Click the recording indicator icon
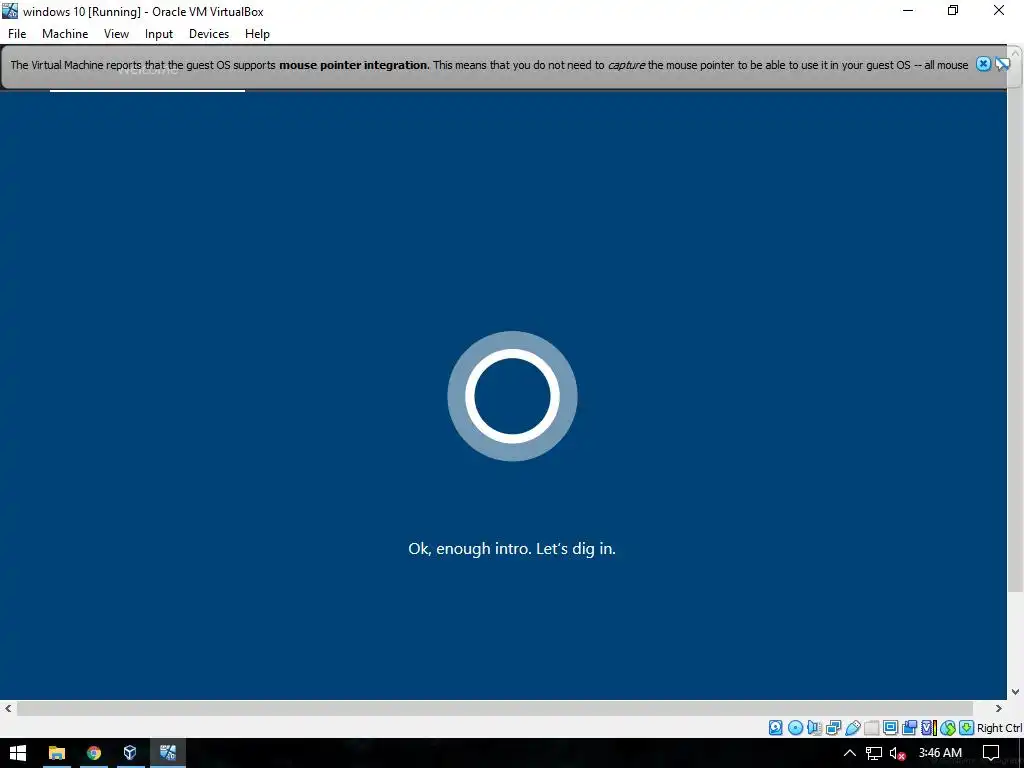 pos(909,728)
